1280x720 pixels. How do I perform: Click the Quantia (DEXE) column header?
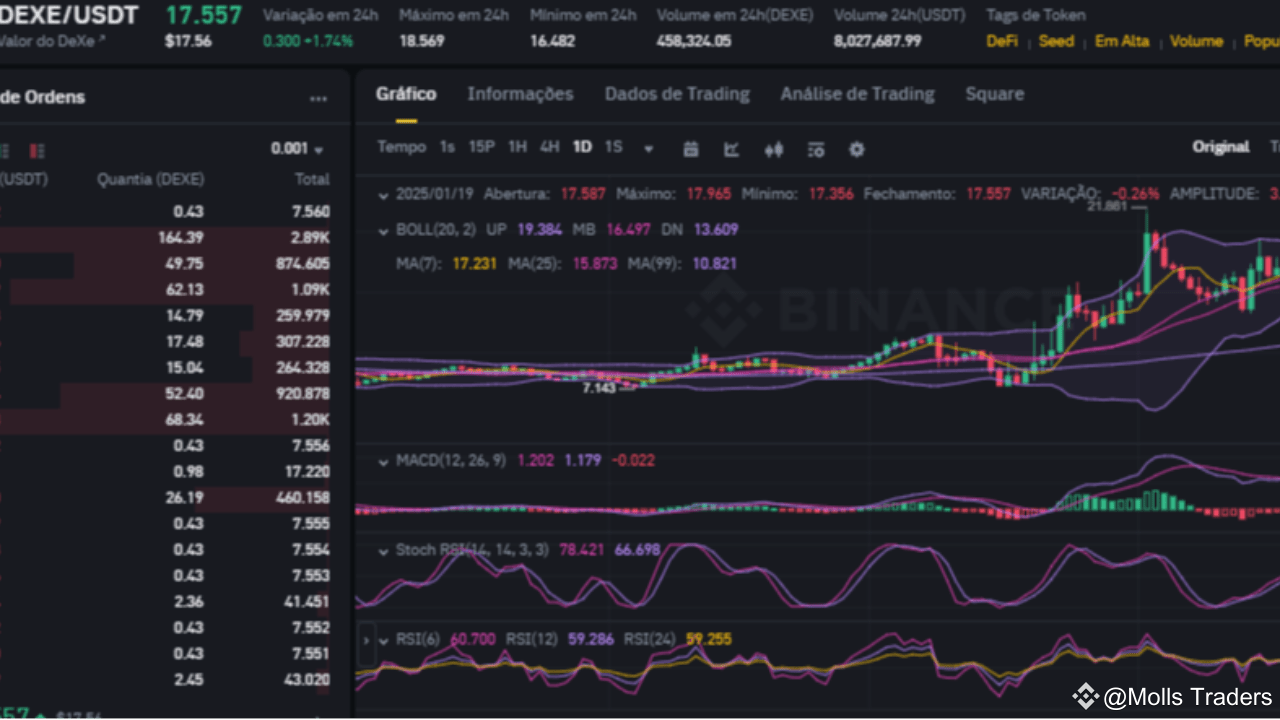[150, 179]
